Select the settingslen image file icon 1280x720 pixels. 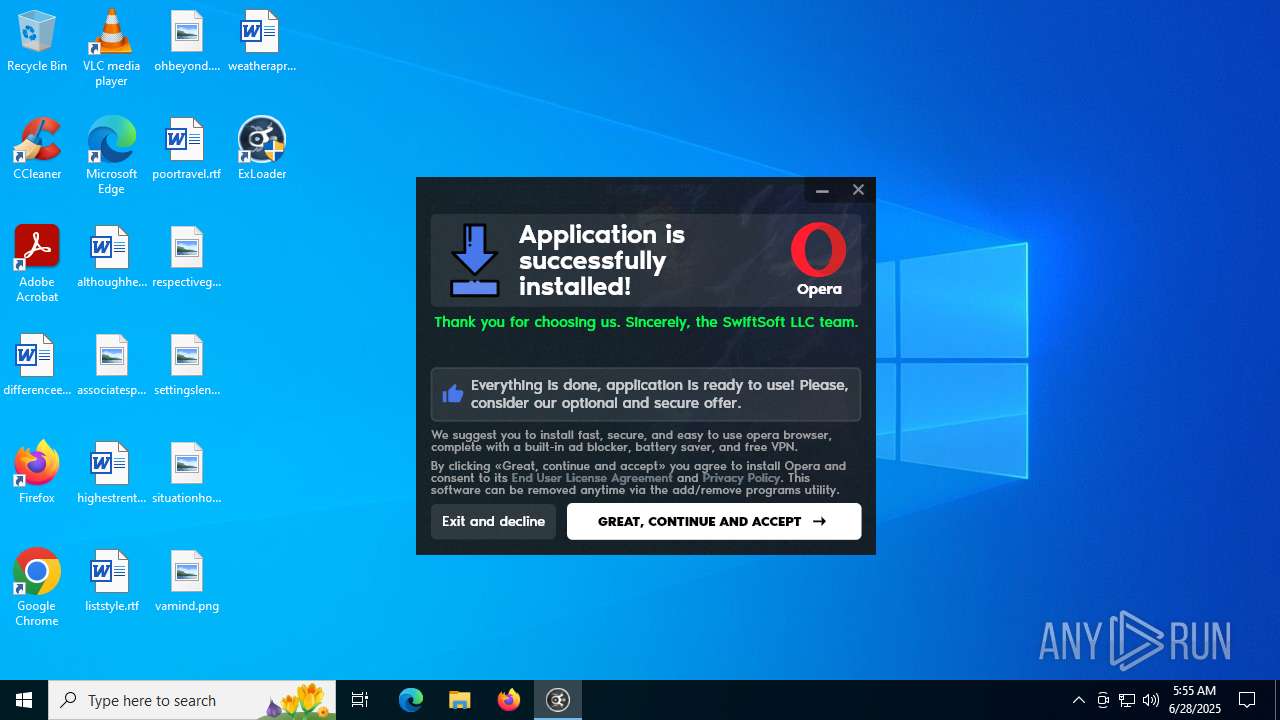[x=187, y=365]
